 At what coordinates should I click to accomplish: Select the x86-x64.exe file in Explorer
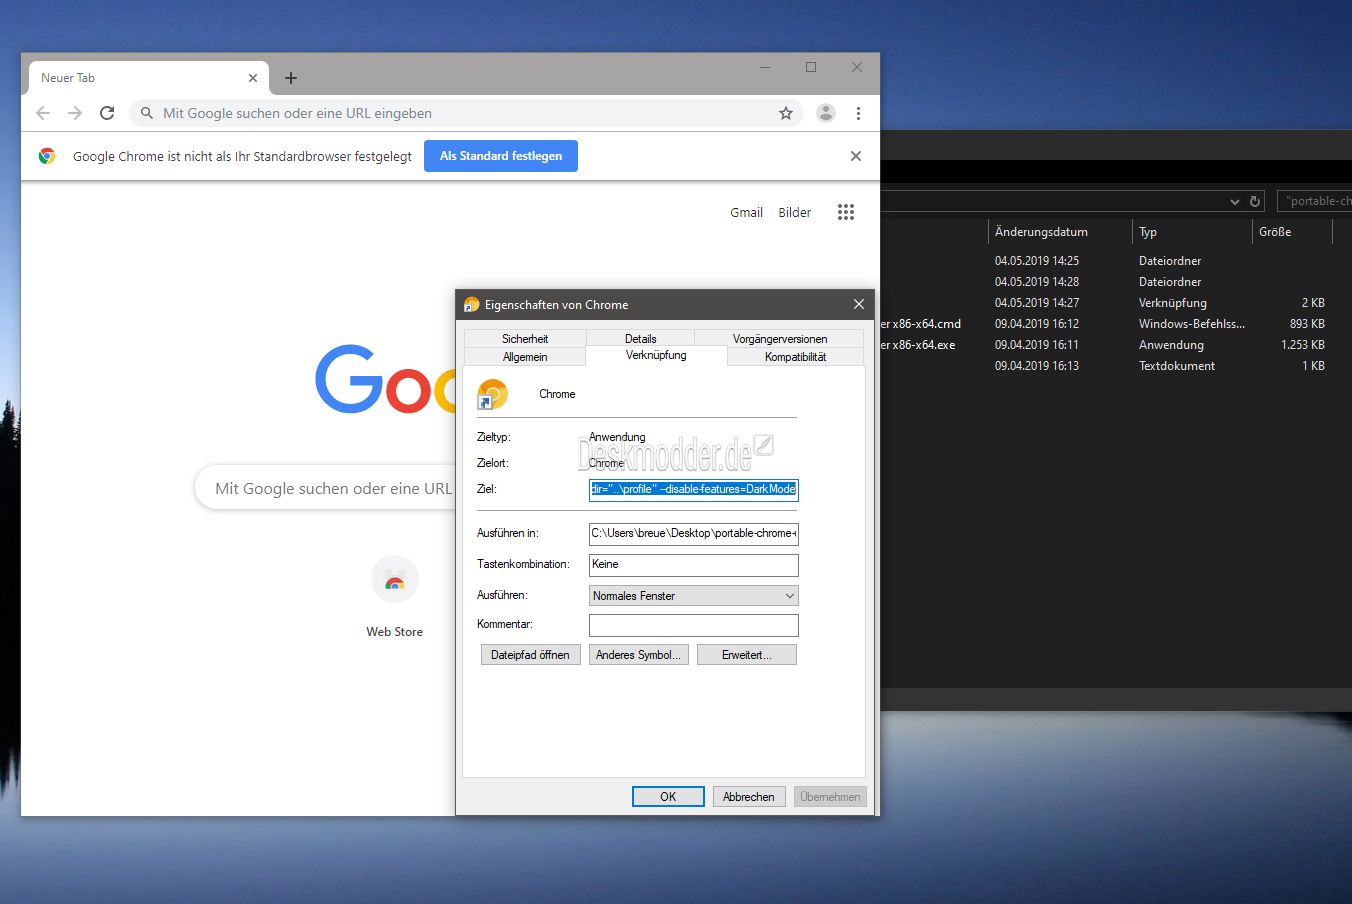click(x=1106, y=345)
